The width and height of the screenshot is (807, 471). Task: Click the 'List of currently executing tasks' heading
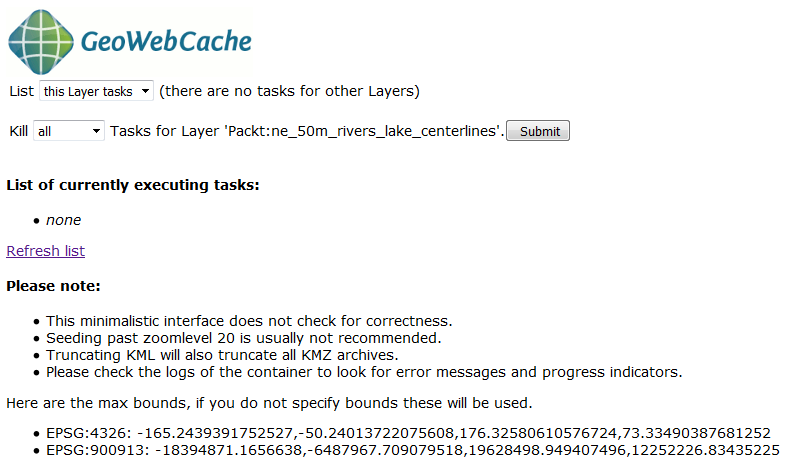coord(133,185)
